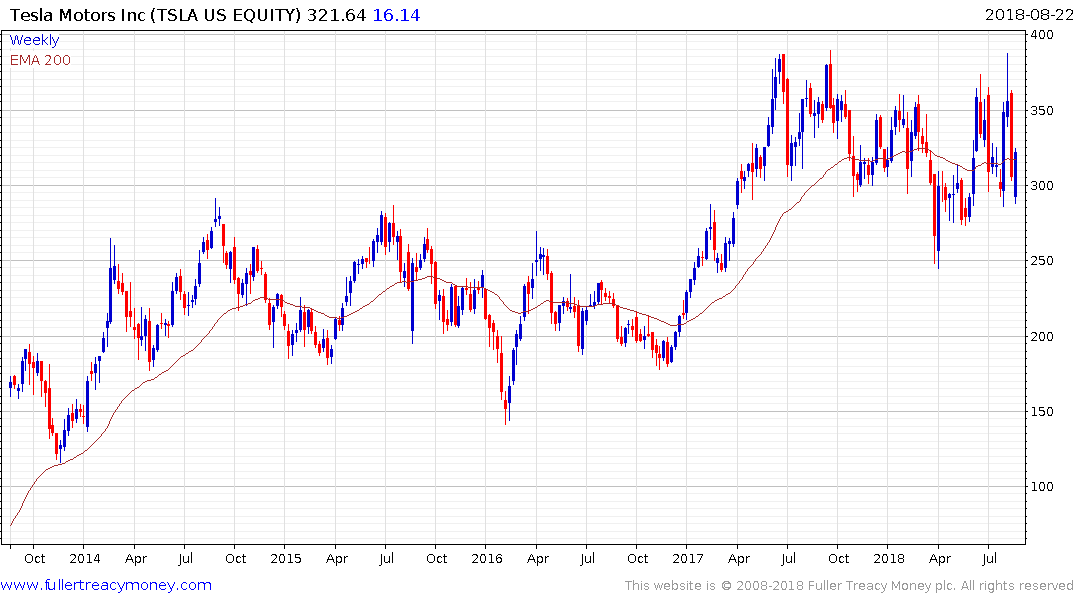Select the EMA 200 legend label
This screenshot has height=600, width=1075.
pos(40,60)
